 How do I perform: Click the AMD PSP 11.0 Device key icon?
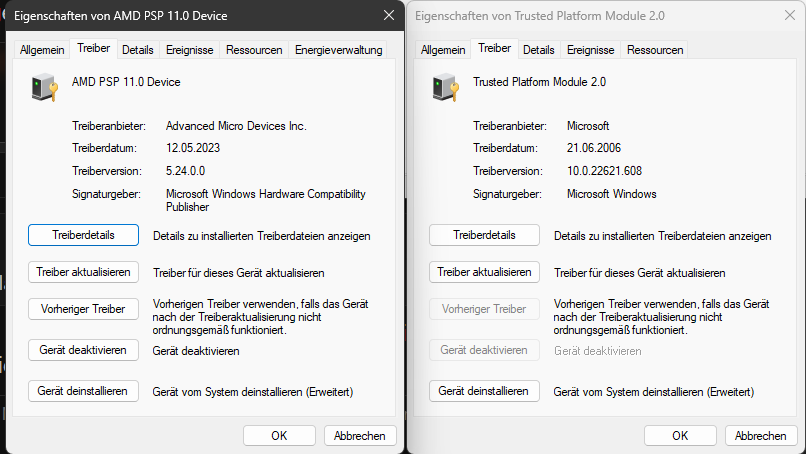click(44, 87)
